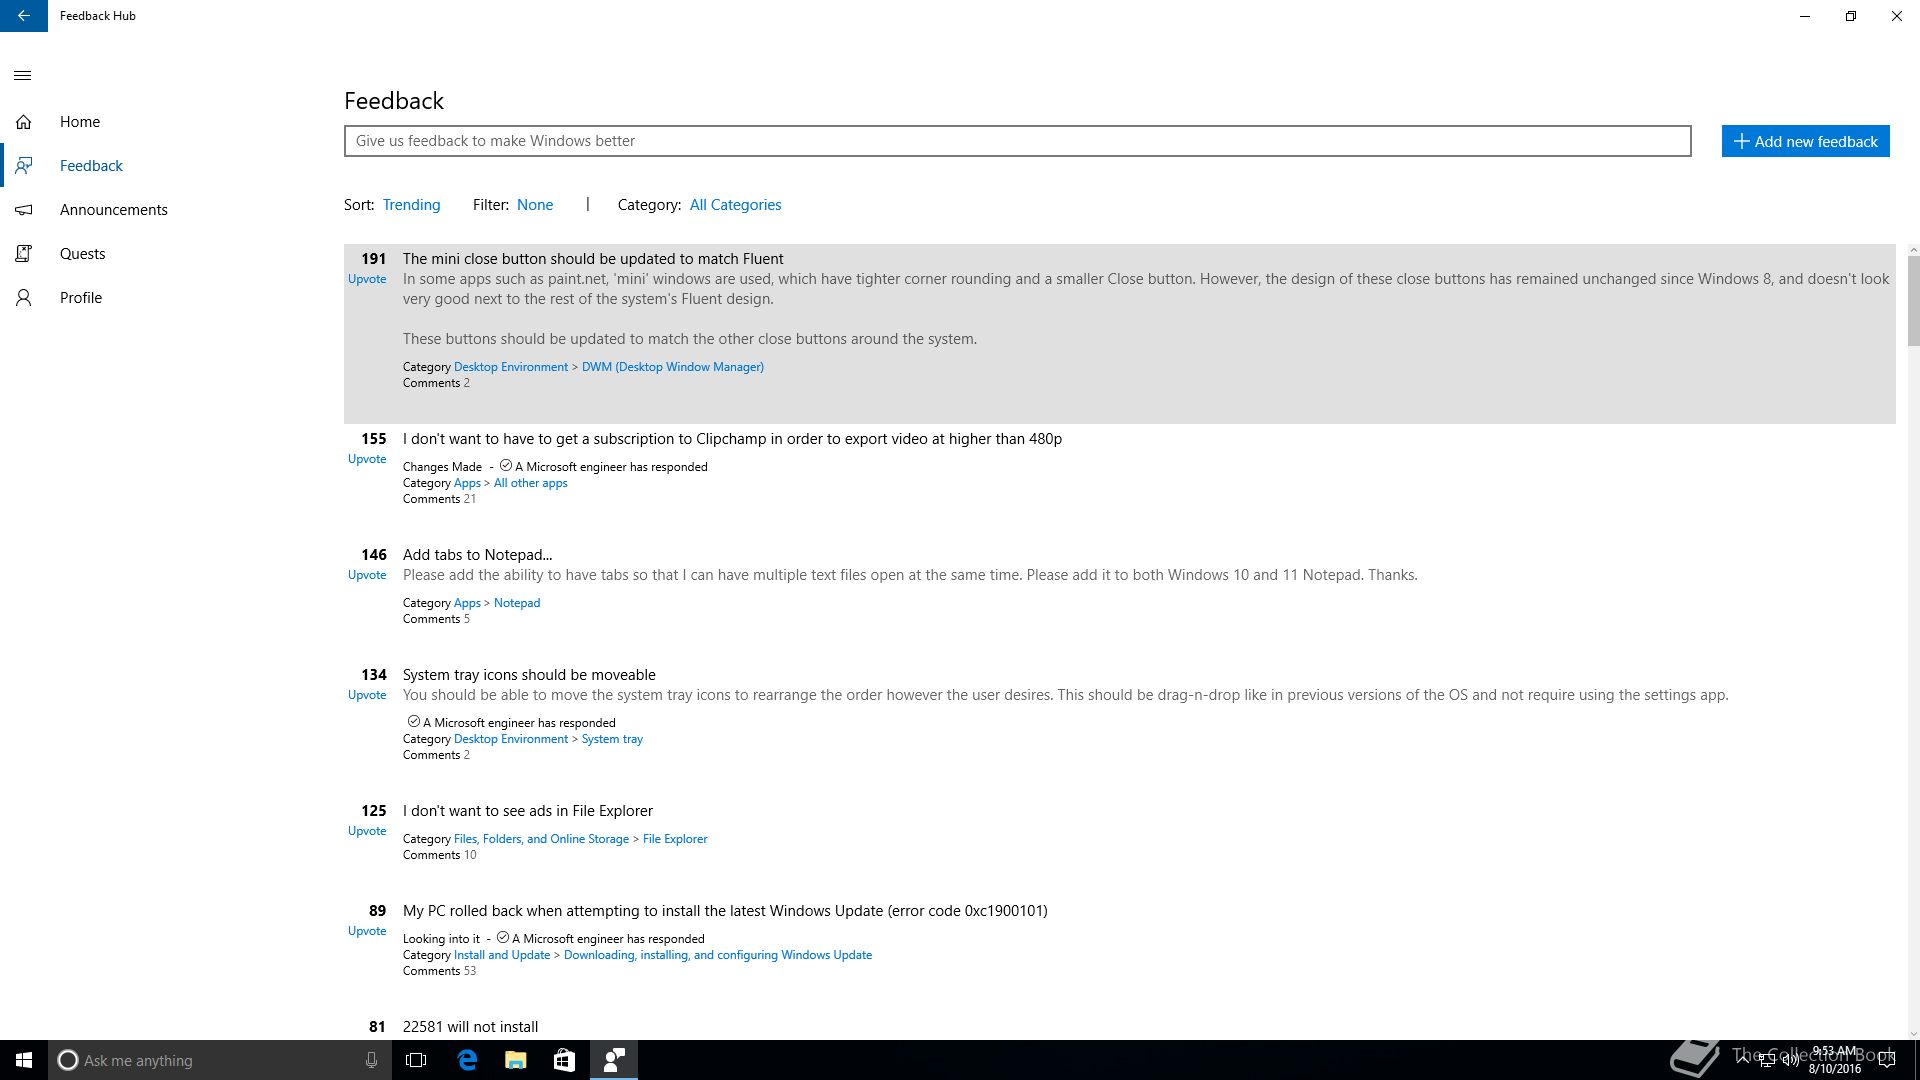Open Notepad category link

(517, 603)
